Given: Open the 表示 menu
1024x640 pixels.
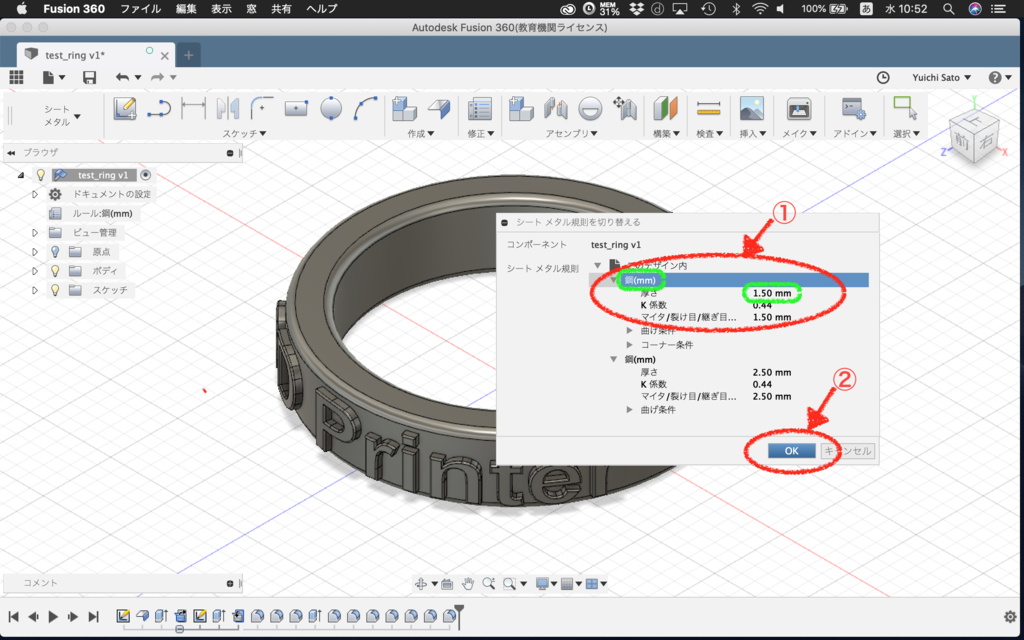Looking at the screenshot, I should pos(221,9).
